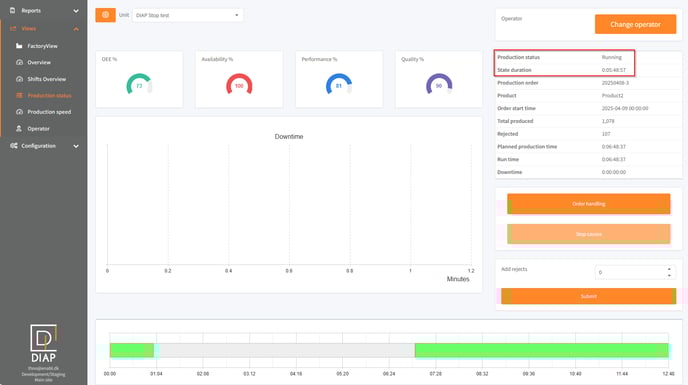Click the Rejected value 107

click(606, 133)
